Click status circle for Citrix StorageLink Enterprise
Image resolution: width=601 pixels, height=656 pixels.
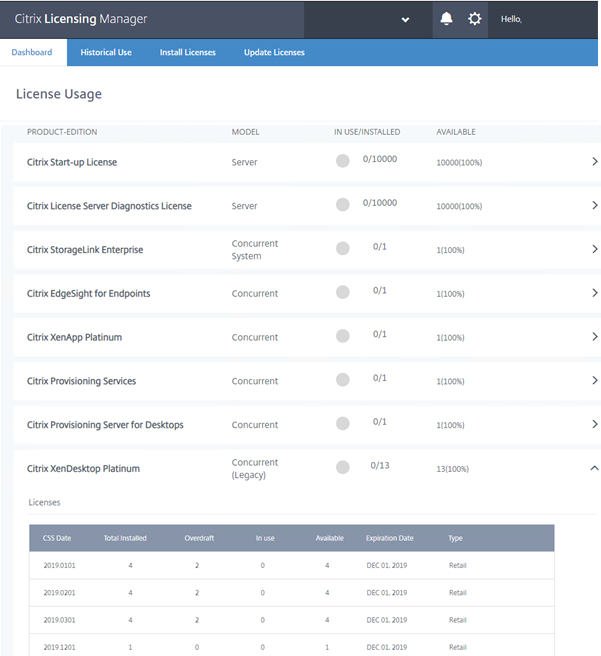pos(343,249)
